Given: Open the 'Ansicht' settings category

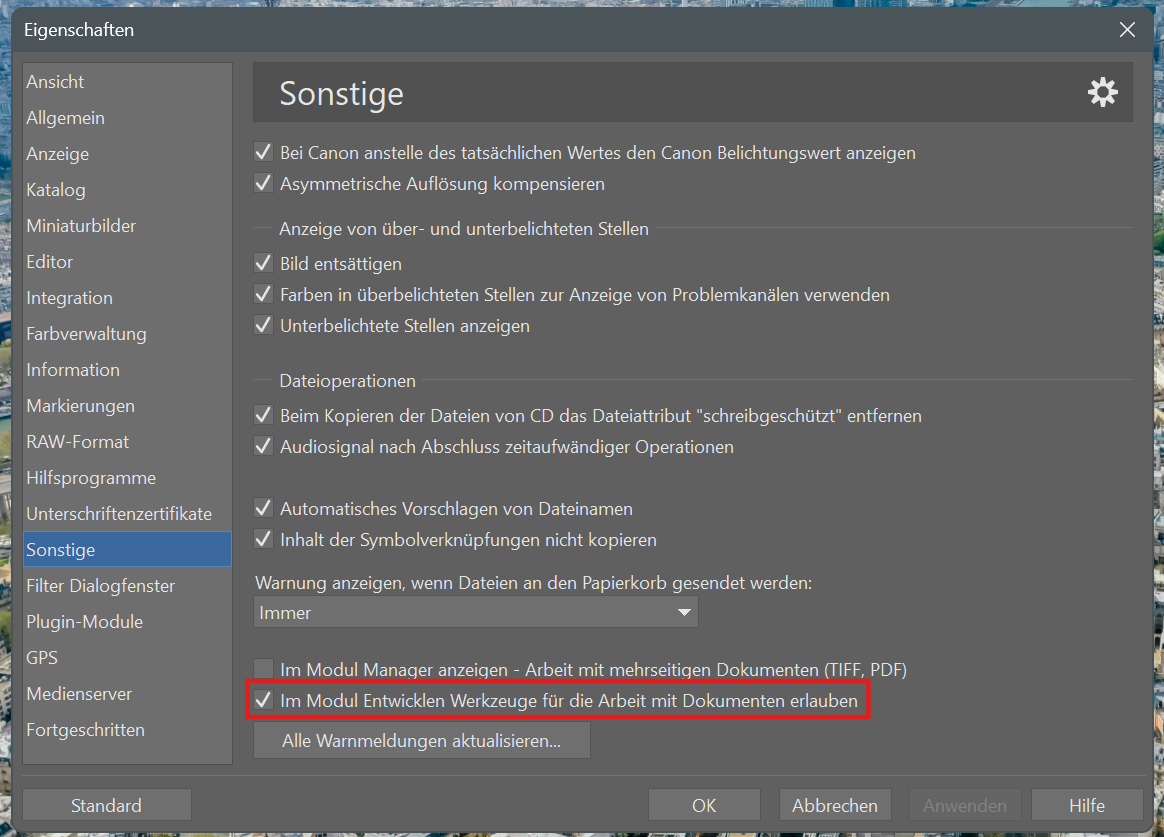Looking at the screenshot, I should click(x=56, y=82).
